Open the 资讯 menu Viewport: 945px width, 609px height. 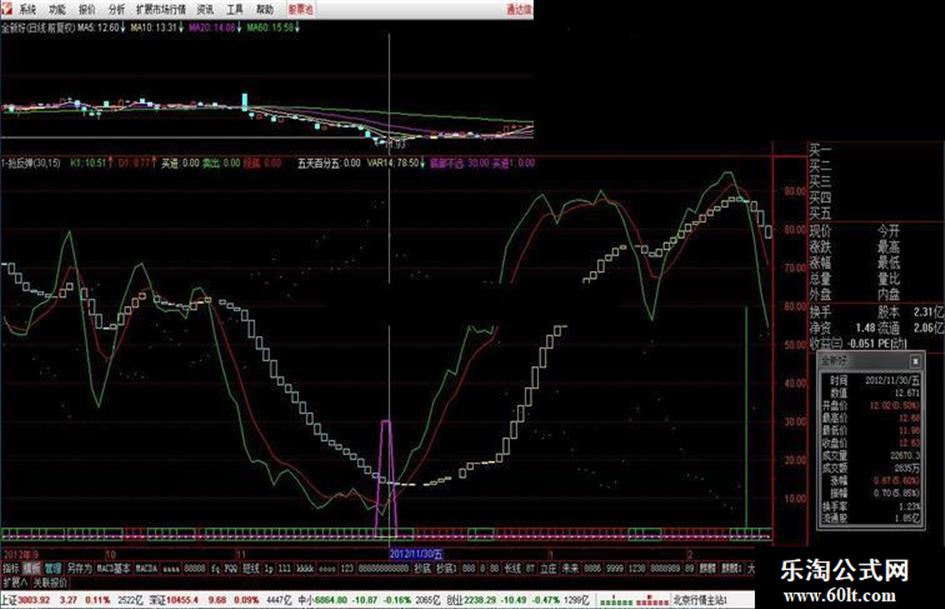206,9
